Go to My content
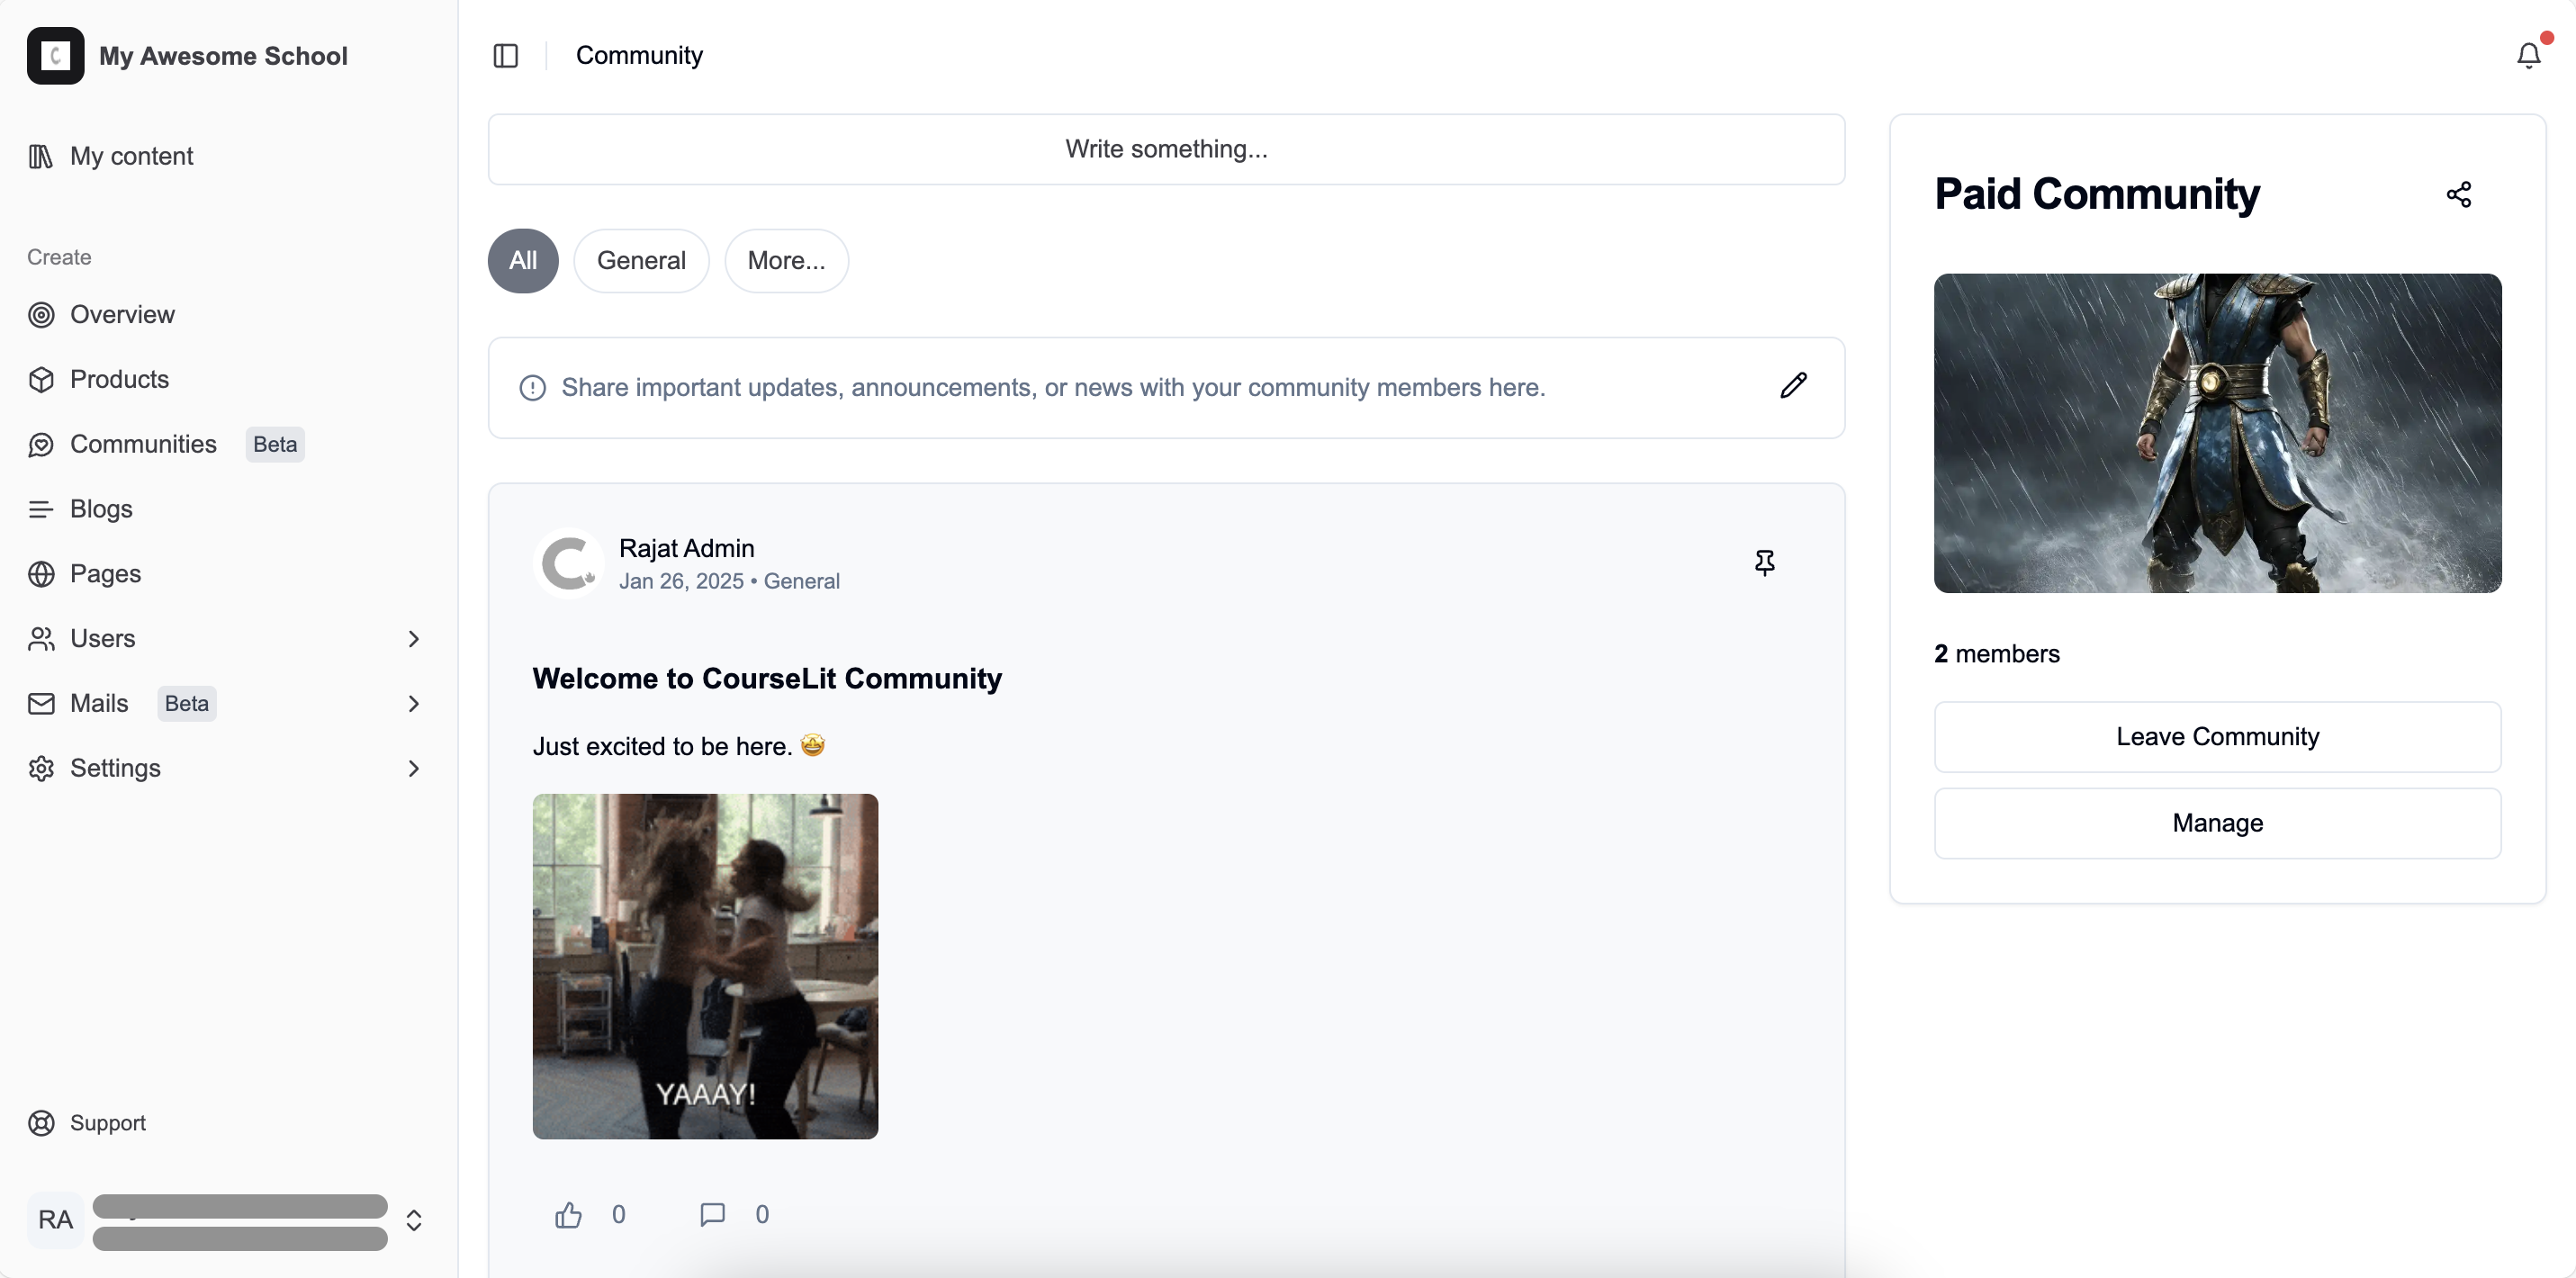2576x1278 pixels. point(131,156)
